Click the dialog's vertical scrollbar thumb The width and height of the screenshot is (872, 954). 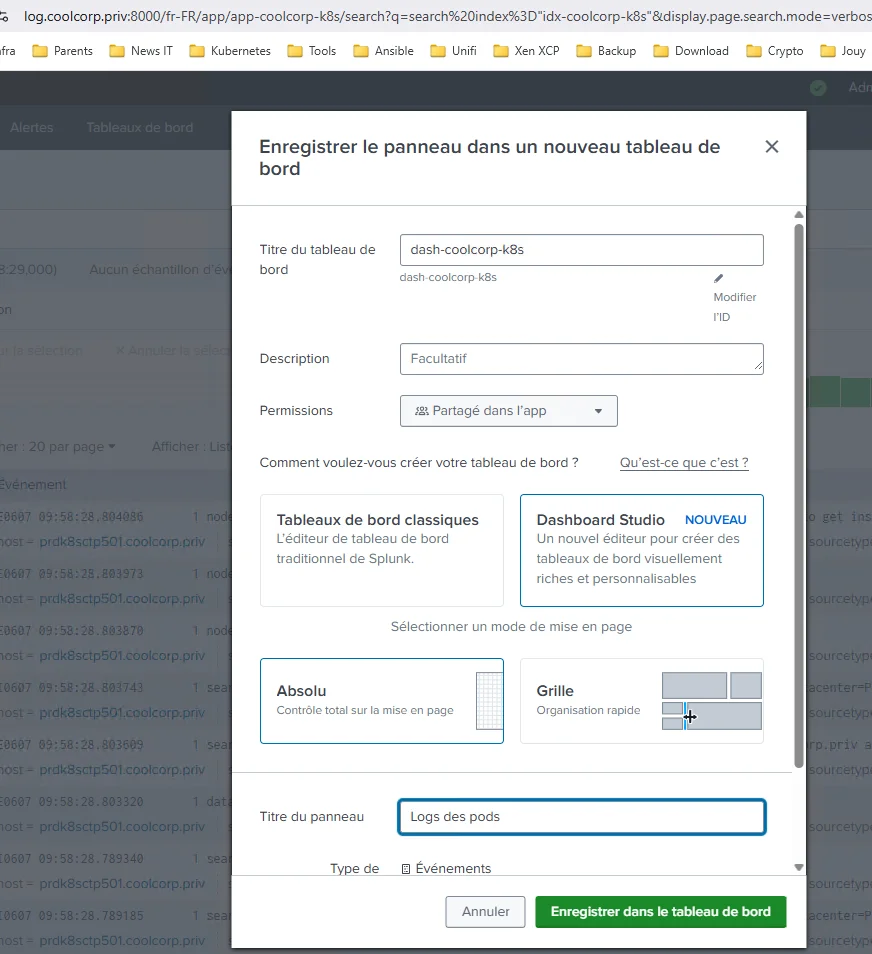799,496
